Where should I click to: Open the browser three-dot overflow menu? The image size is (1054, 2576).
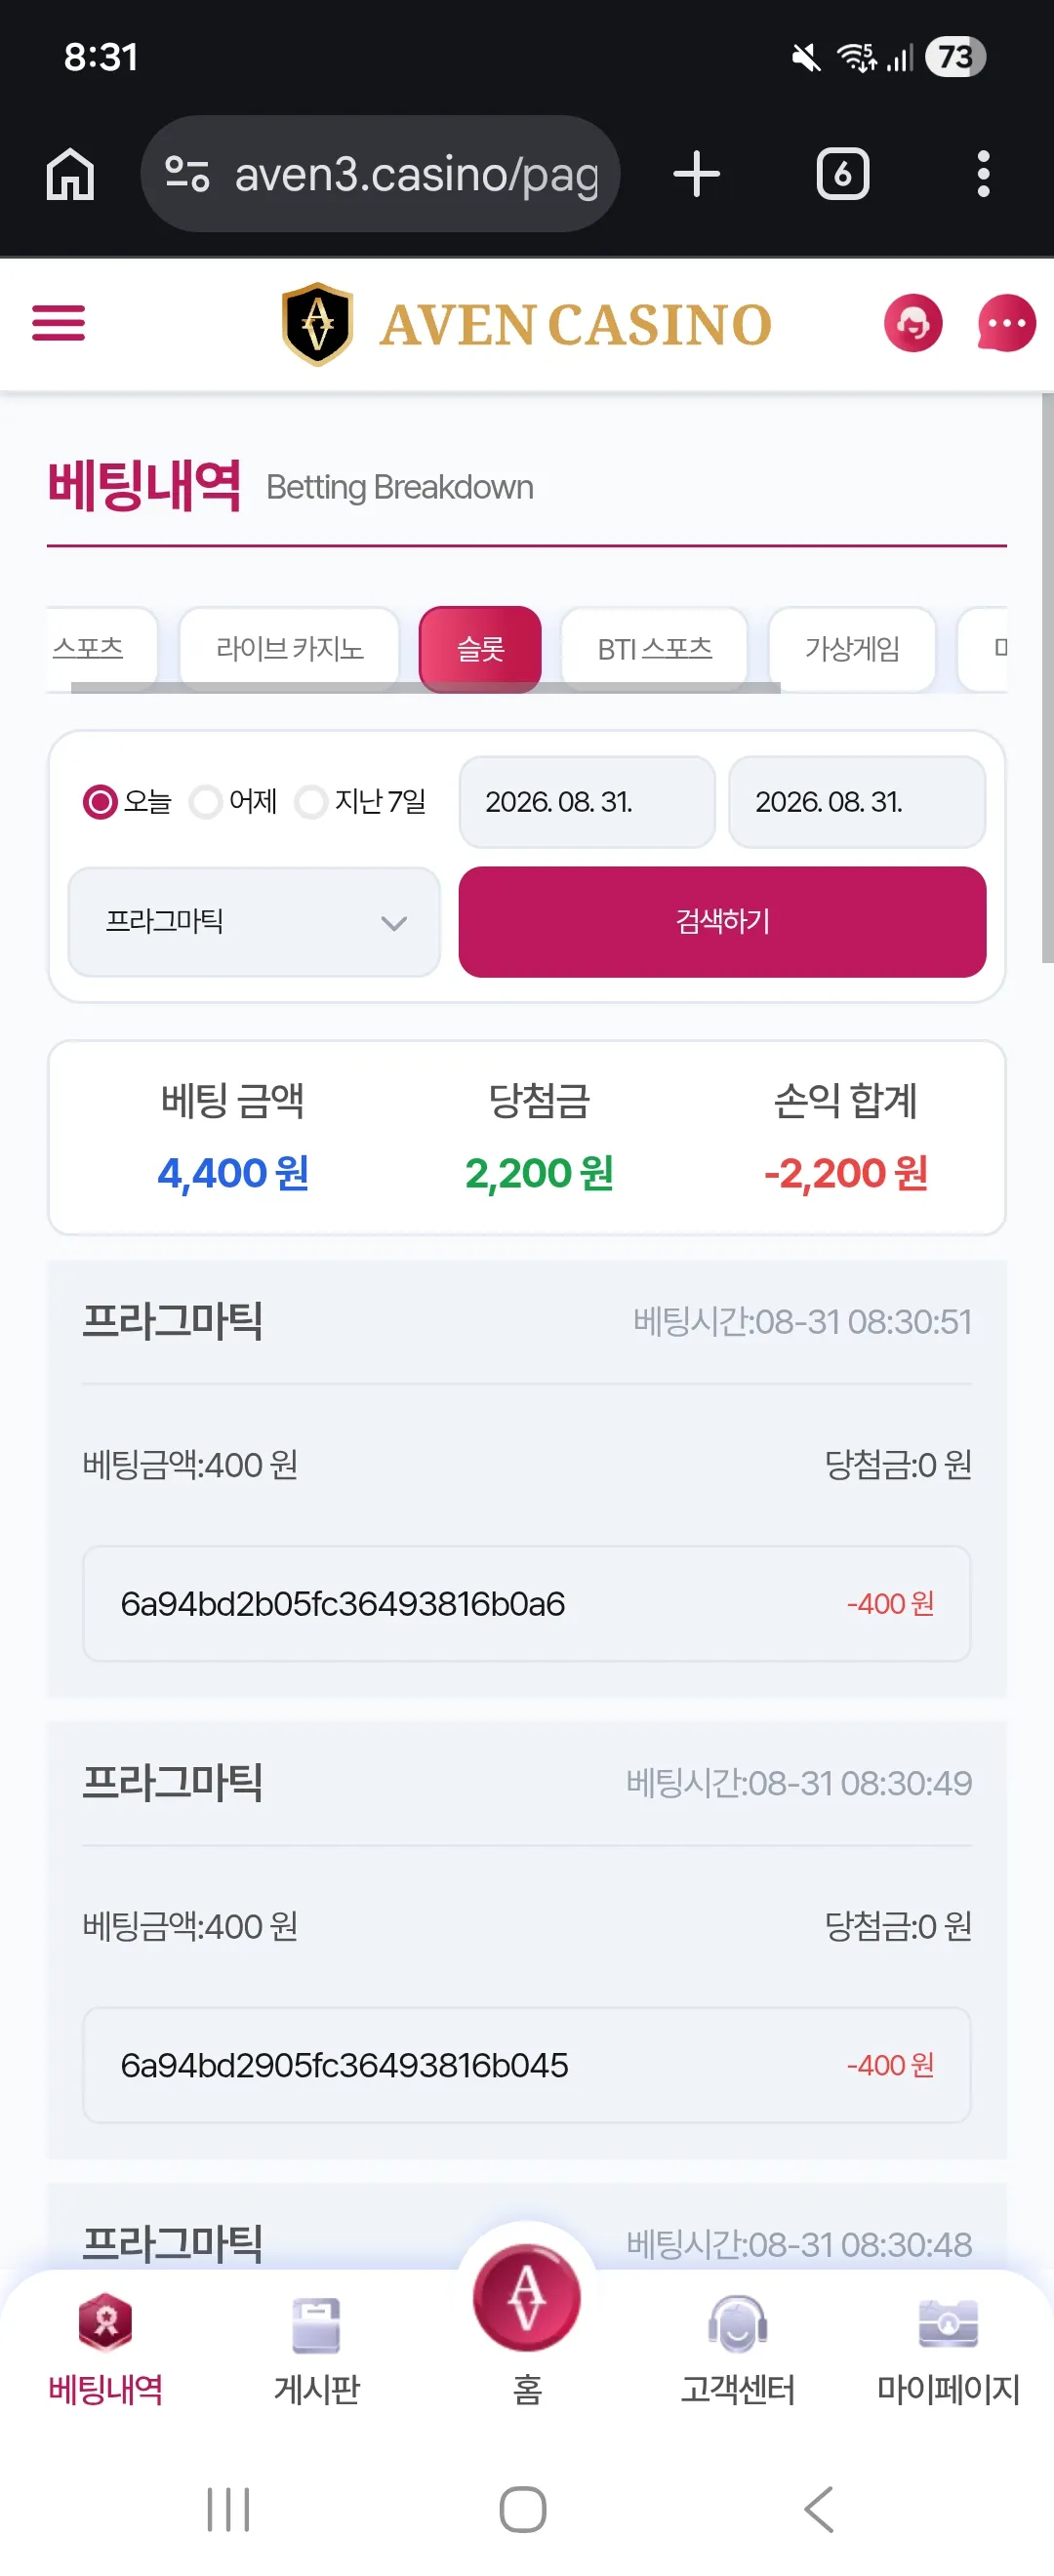pos(984,174)
